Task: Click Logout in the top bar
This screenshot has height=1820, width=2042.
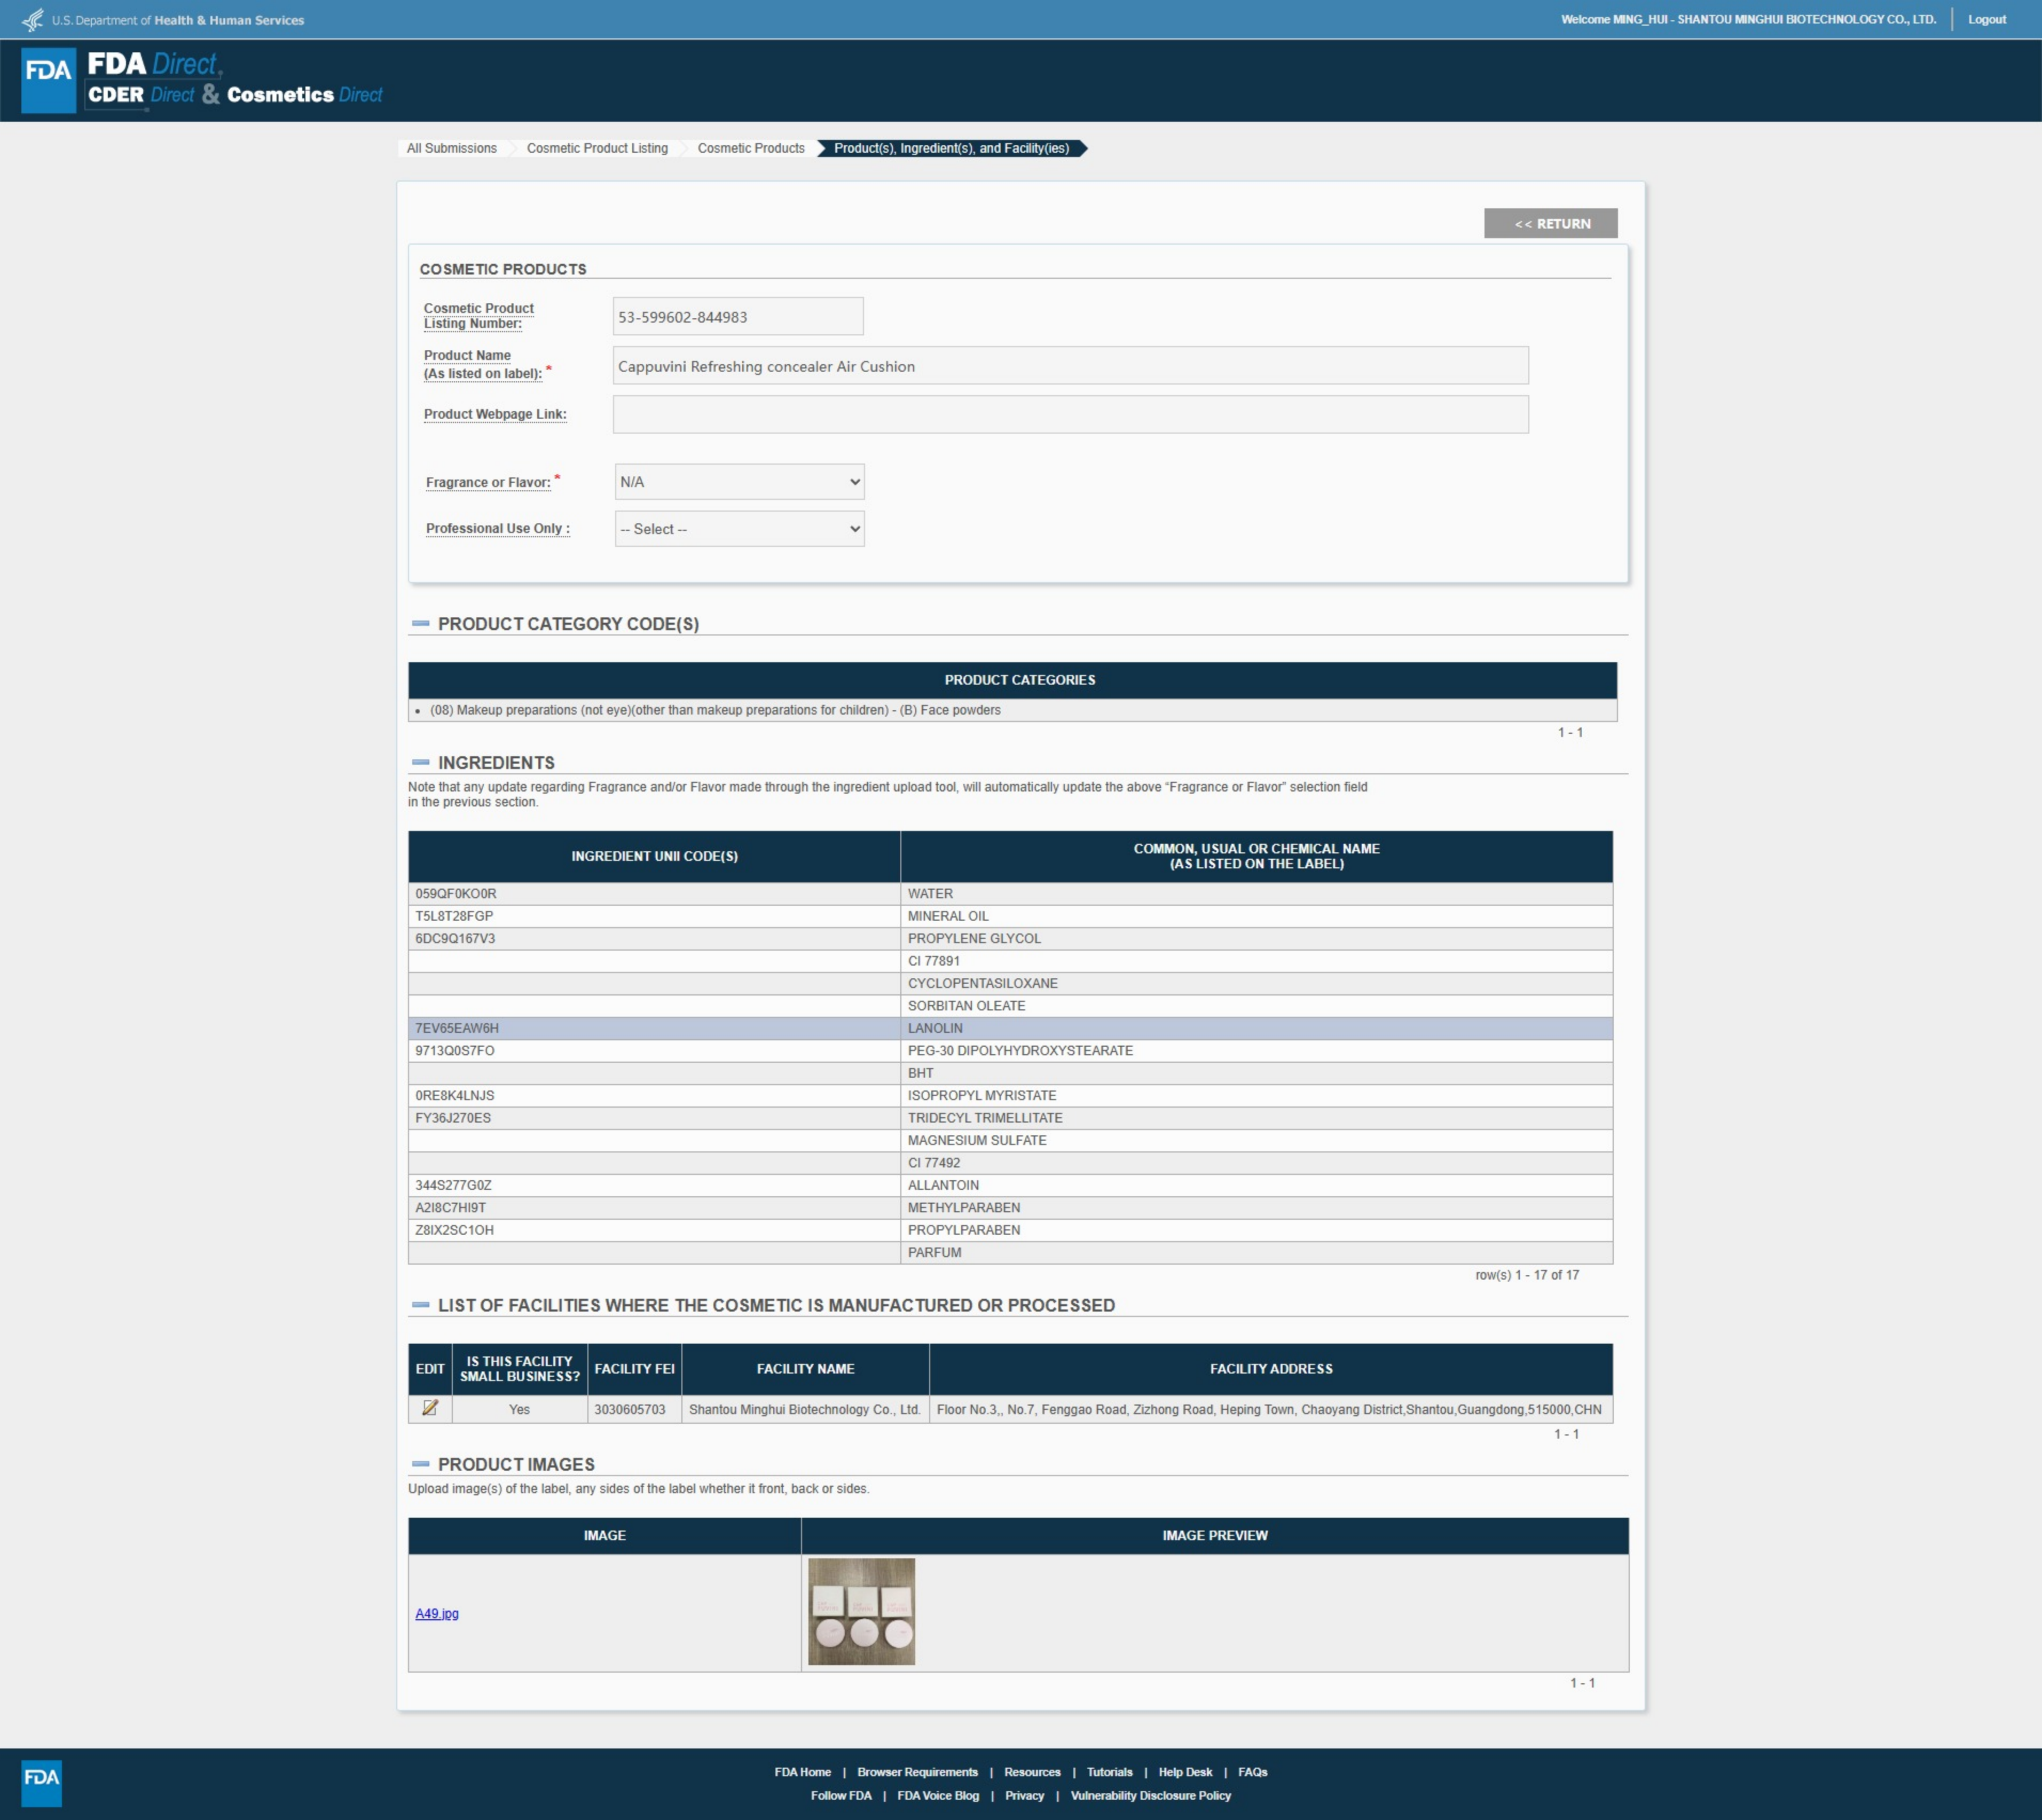Action: pos(1986,19)
